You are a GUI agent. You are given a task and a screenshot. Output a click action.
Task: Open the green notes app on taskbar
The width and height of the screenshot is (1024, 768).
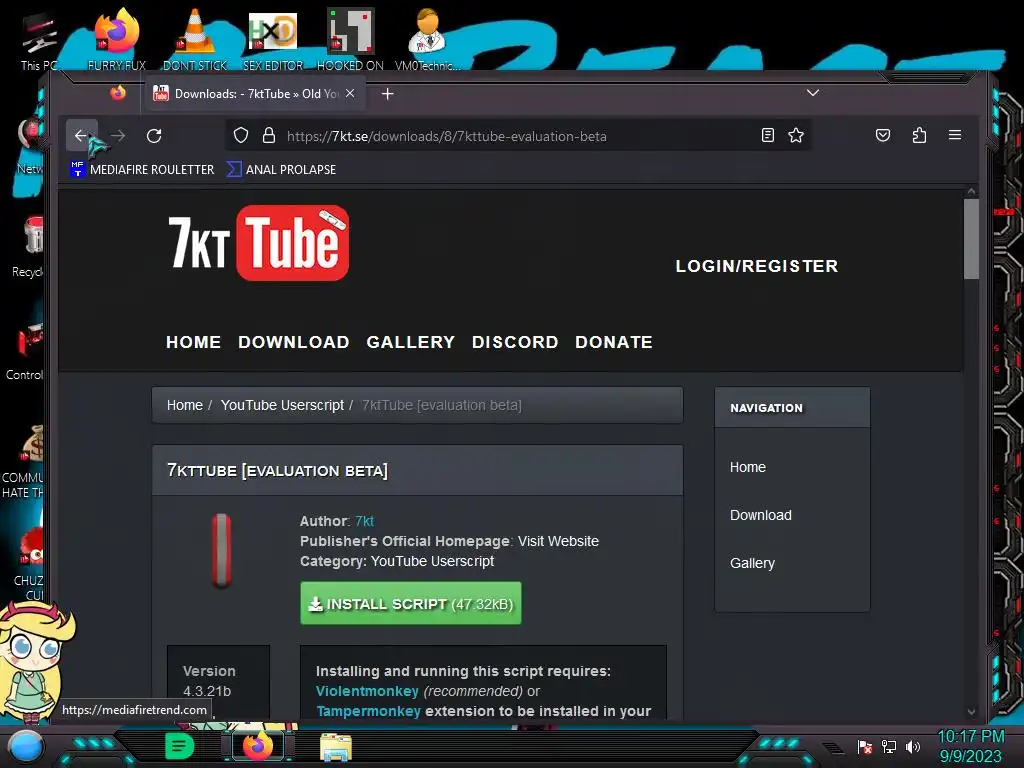click(179, 746)
